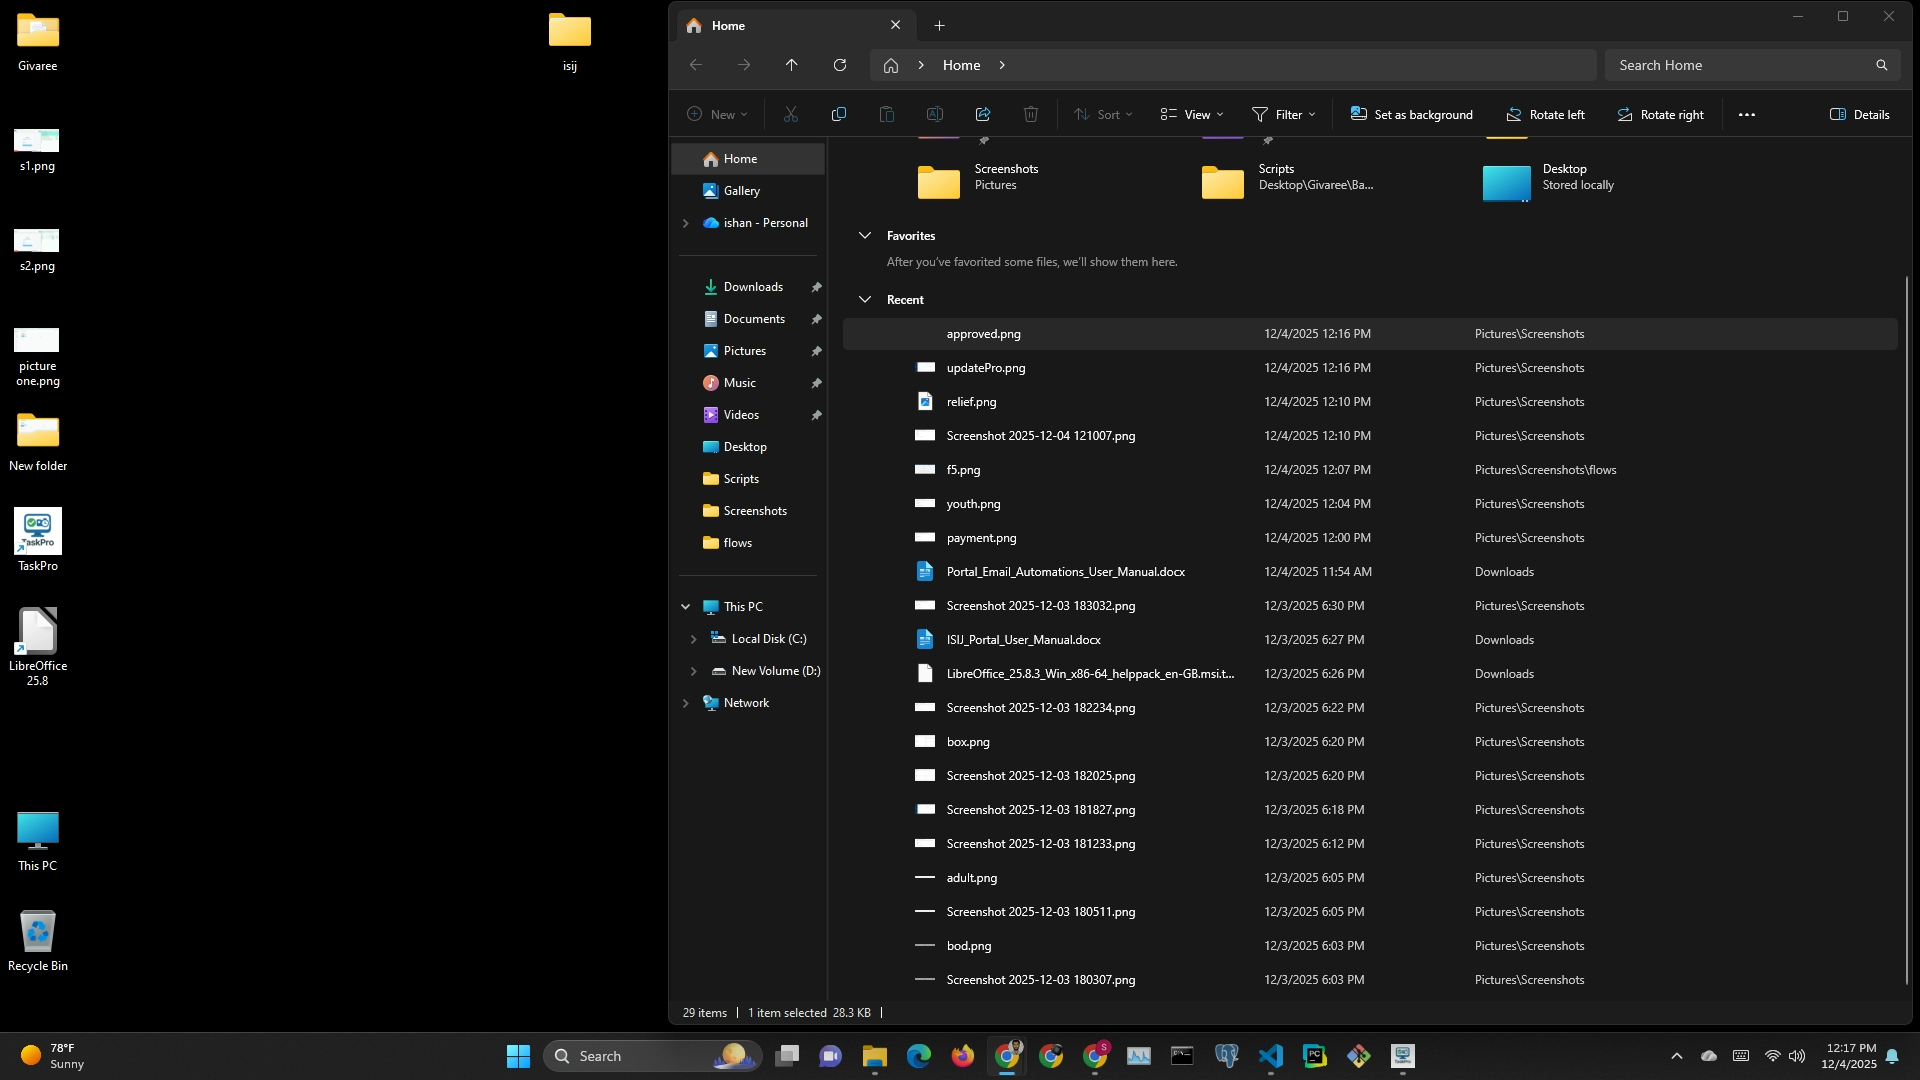Viewport: 1920px width, 1080px height.
Task: Select Portal_Email_Automations_User_Manual.docx file
Action: [x=1065, y=572]
